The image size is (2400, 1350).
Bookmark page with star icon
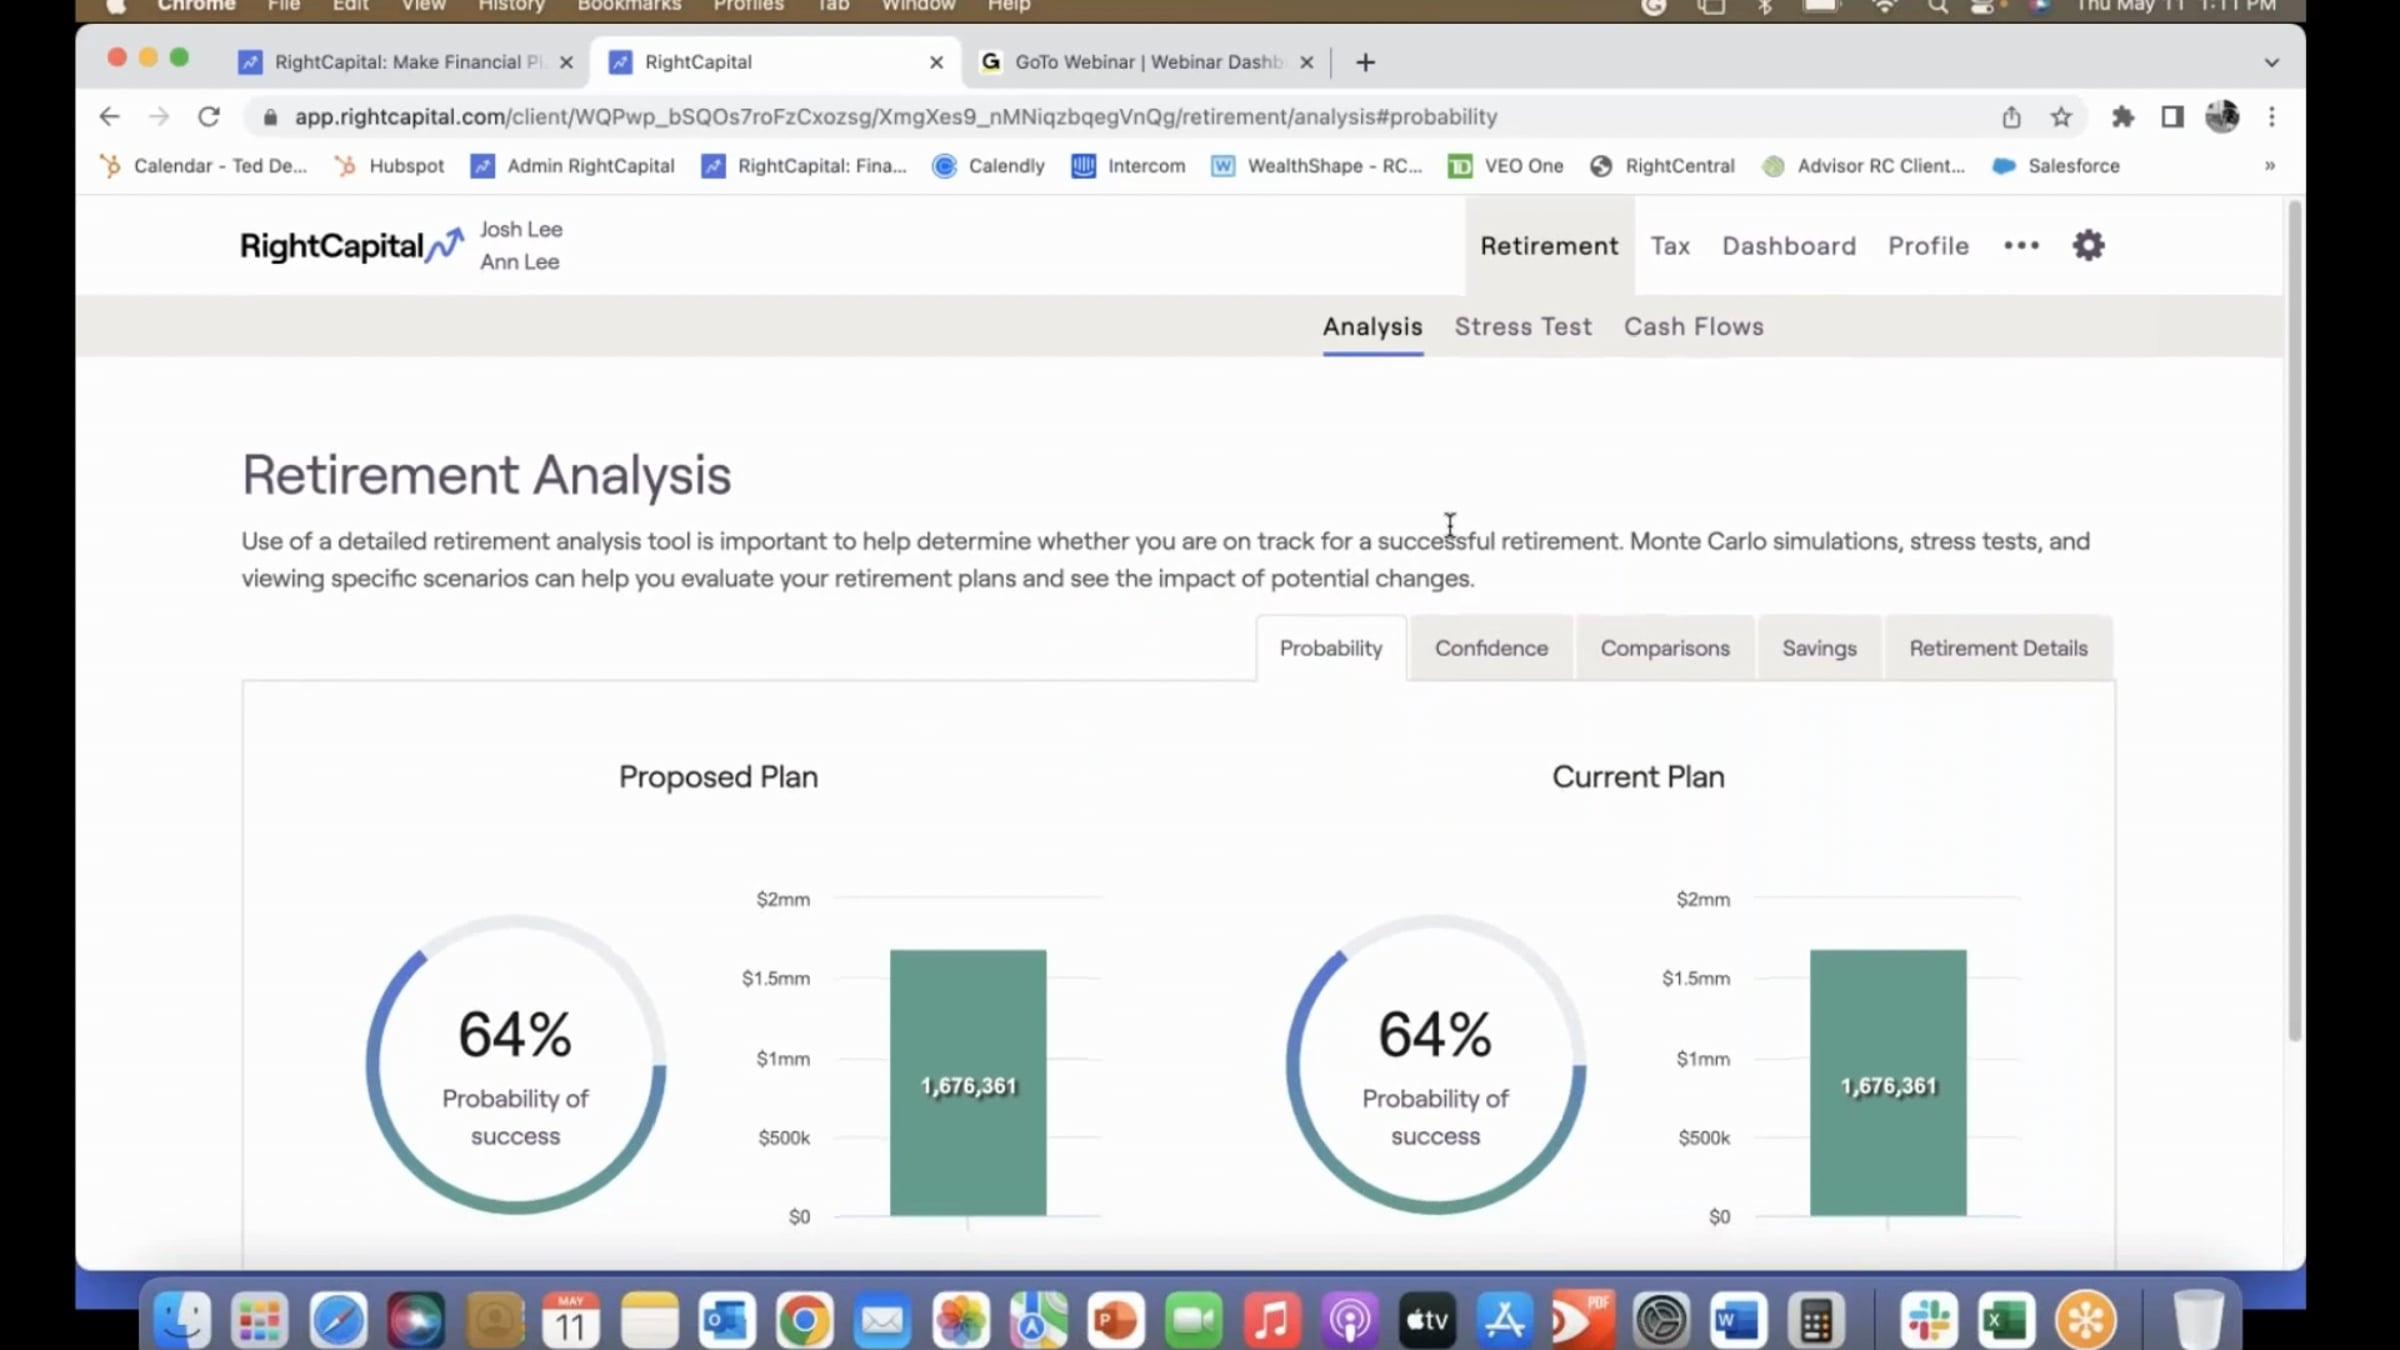(2061, 117)
